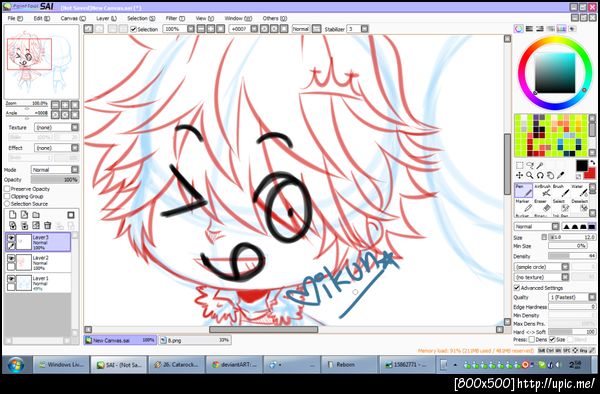Click the transfer down layer icon

click(13, 225)
